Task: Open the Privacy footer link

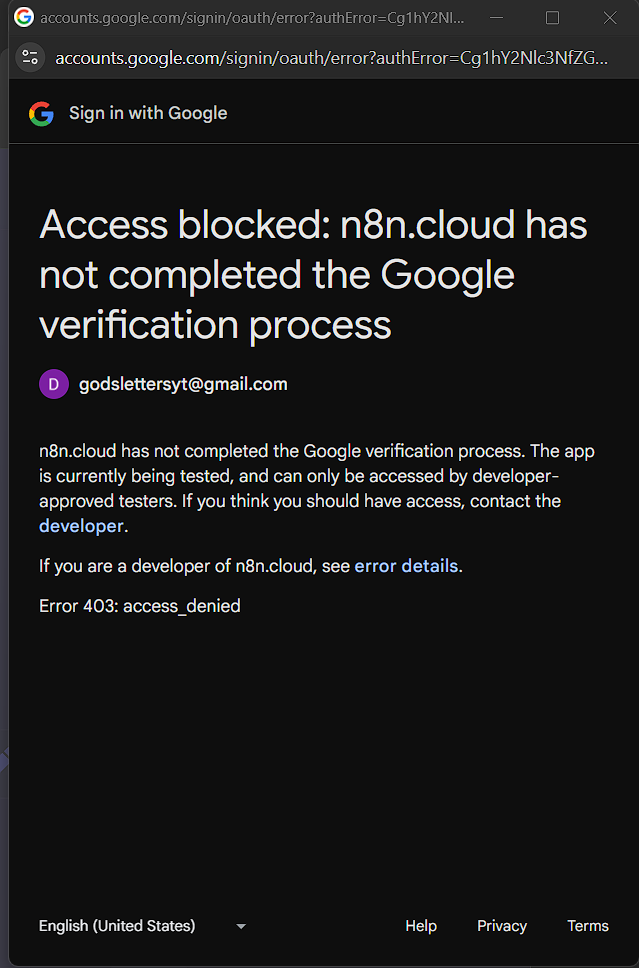Action: click(502, 926)
